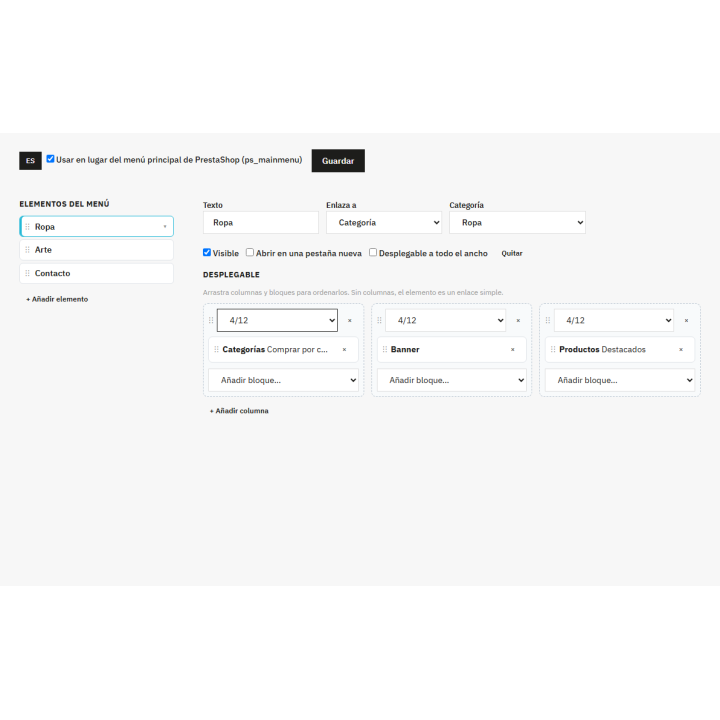Select the Ropa menu element
This screenshot has width=720, height=720.
click(96, 226)
